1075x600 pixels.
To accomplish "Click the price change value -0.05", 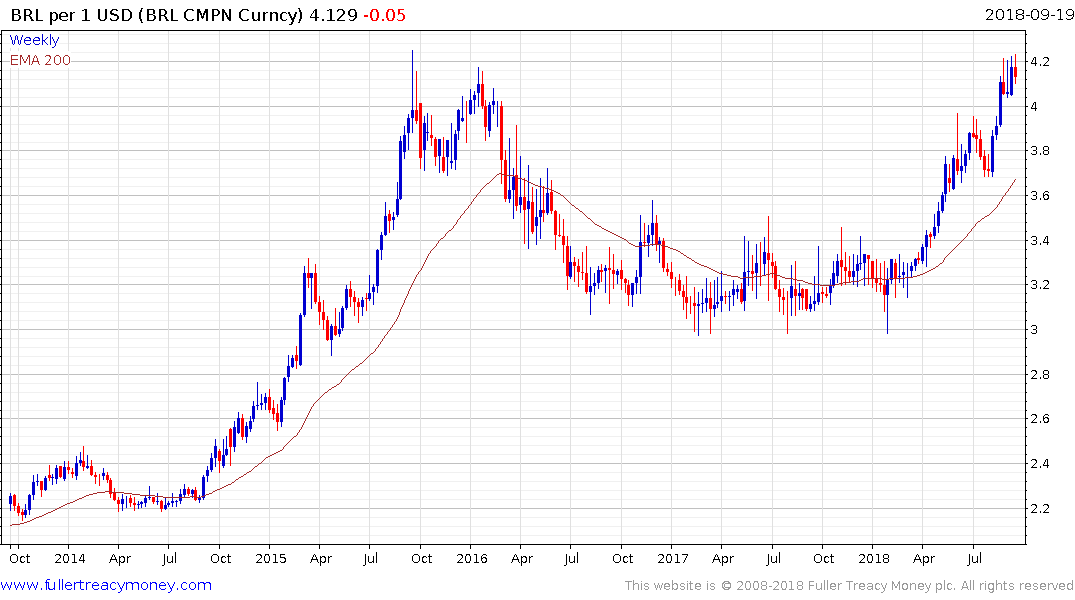I will pos(385,15).
